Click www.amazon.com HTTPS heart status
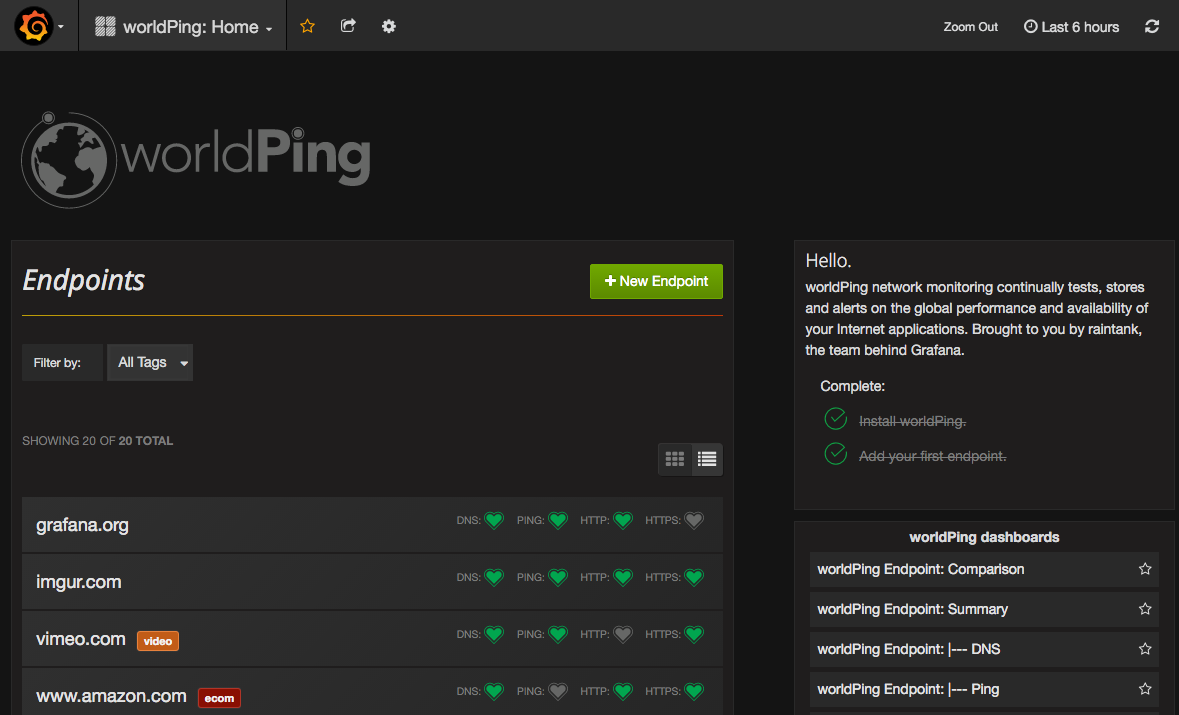Screen dimensions: 1179x715 coord(694,692)
